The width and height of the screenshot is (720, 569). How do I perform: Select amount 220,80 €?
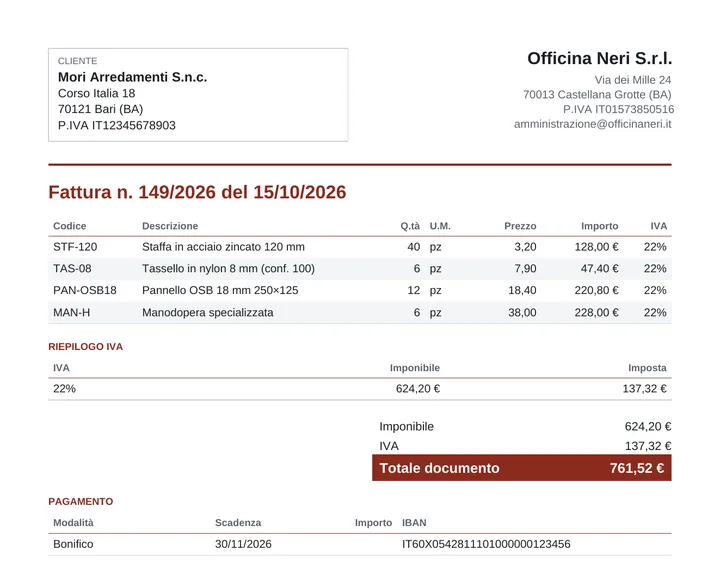coord(596,290)
